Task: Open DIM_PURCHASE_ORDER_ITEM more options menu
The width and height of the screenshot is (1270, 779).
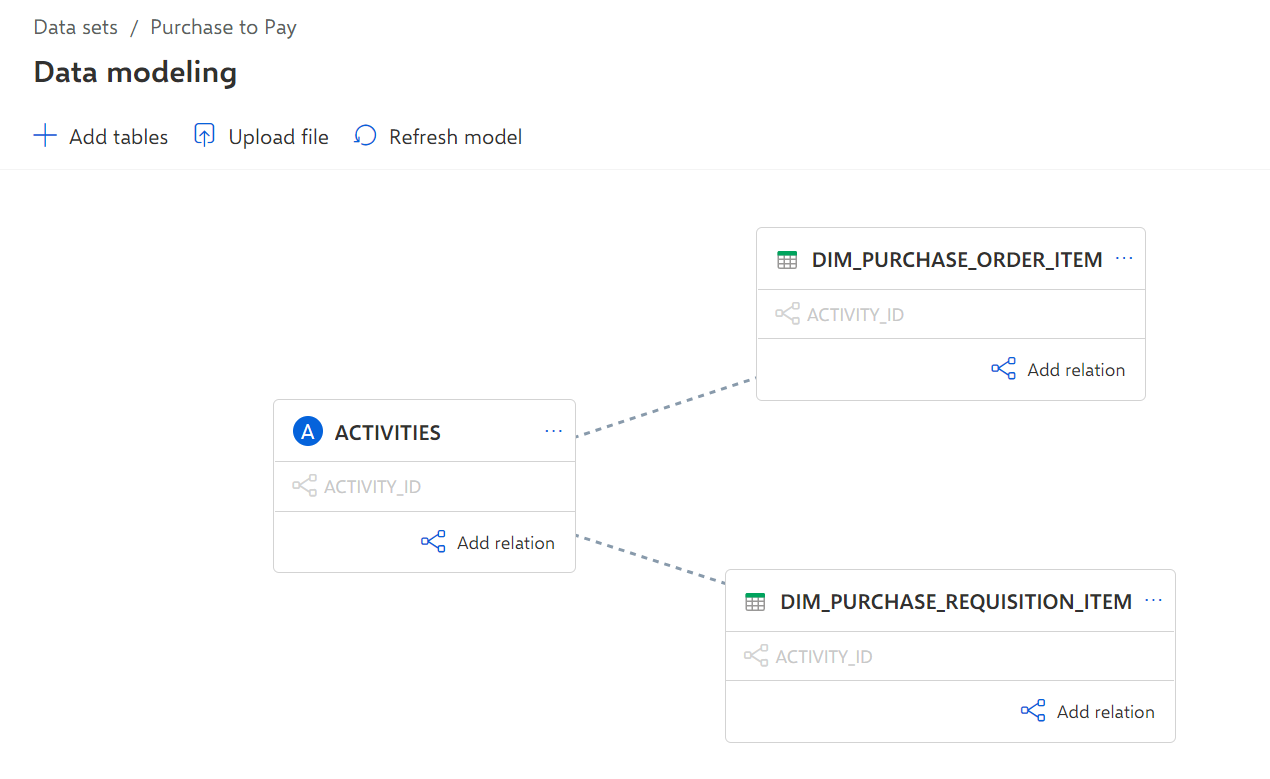Action: pos(1124,258)
